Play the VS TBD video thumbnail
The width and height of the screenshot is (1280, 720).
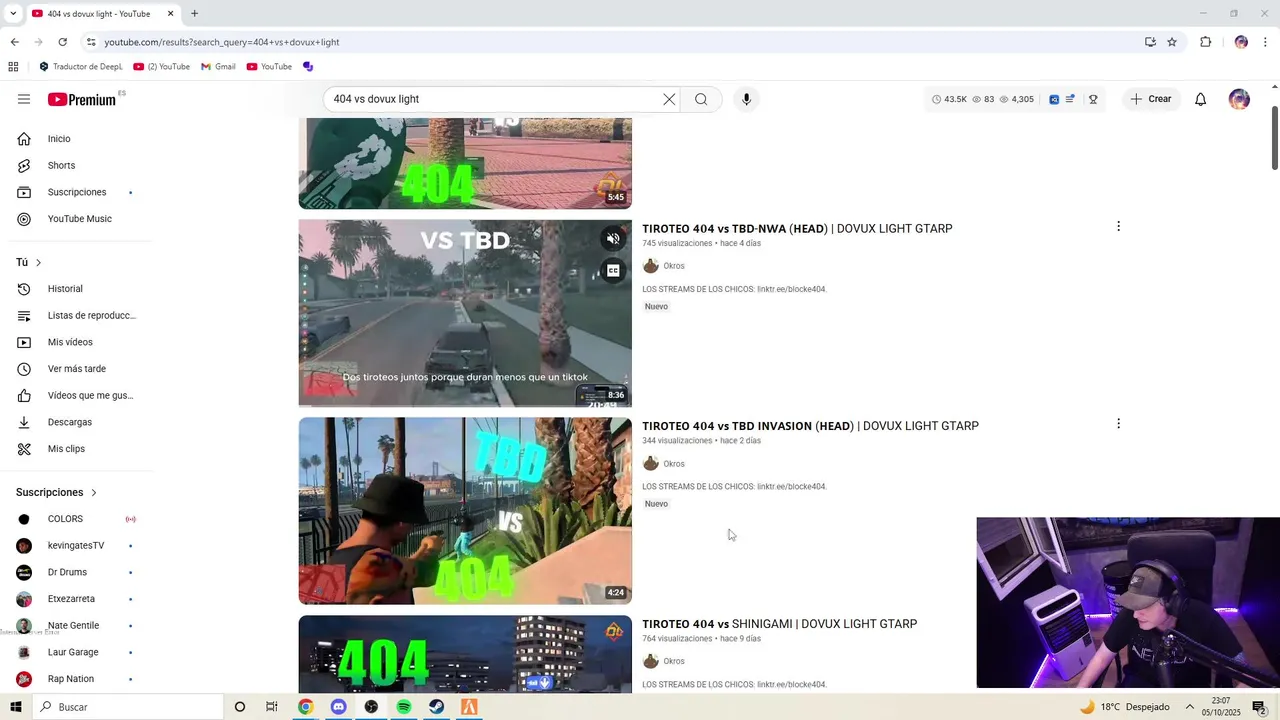pos(465,313)
